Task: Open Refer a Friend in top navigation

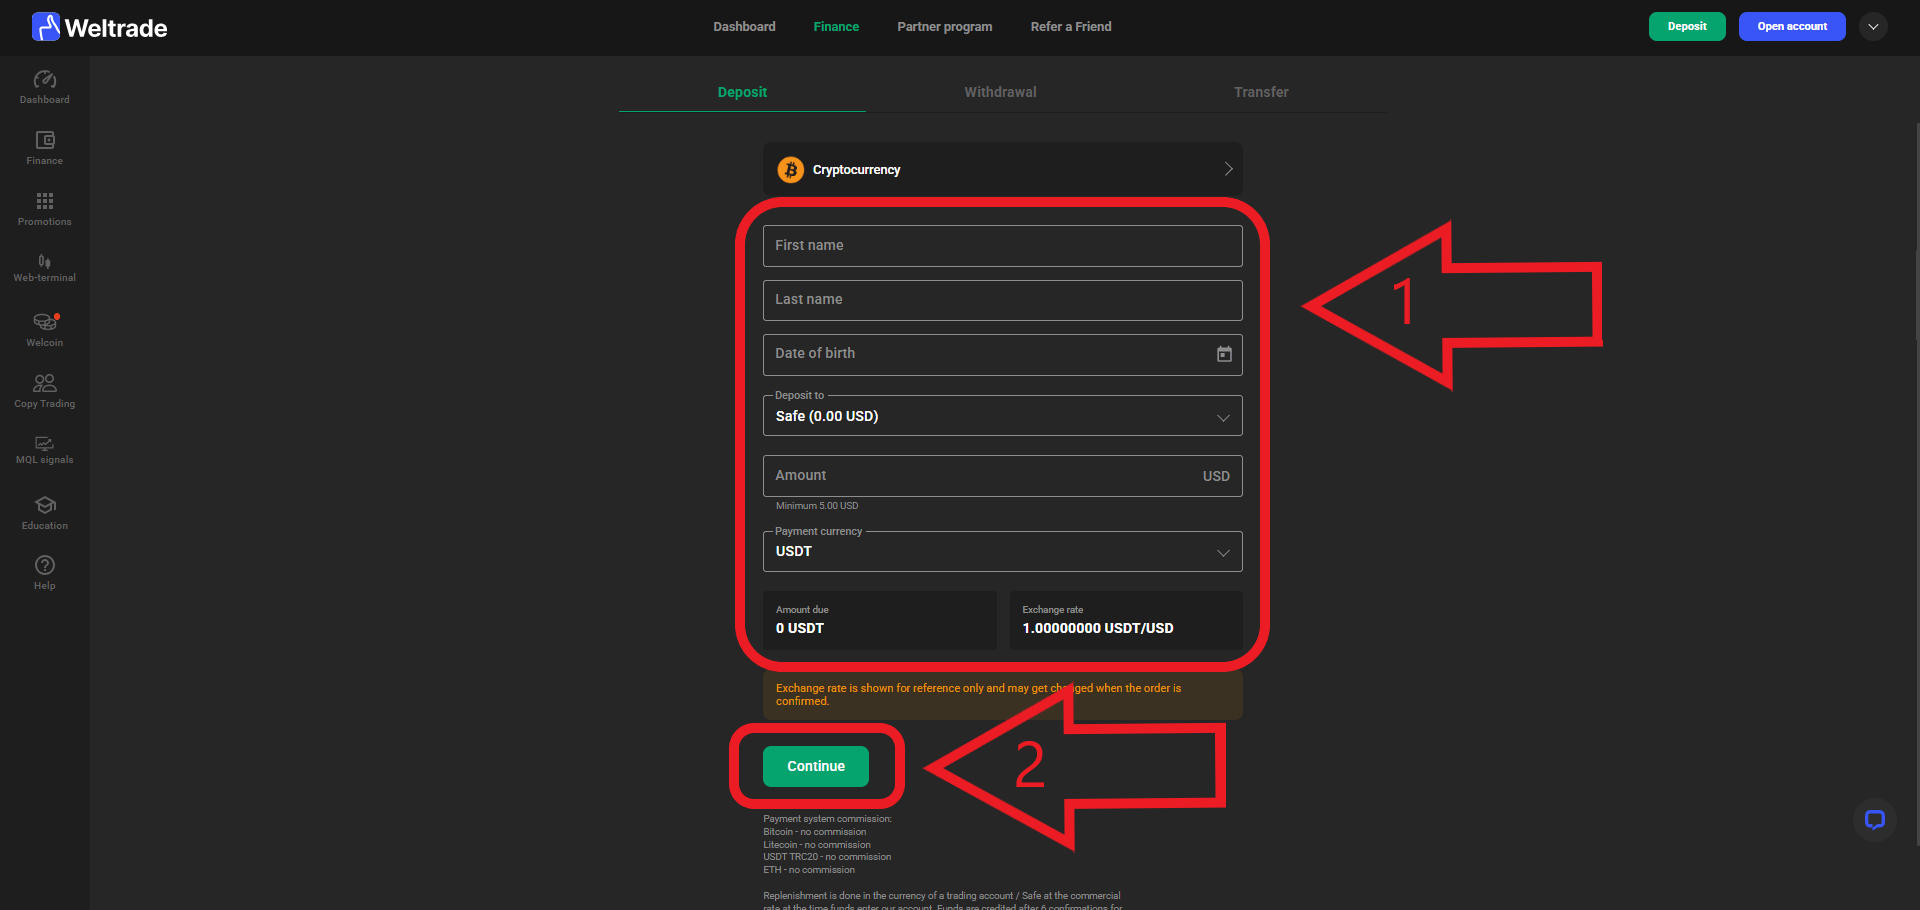Action: [x=1071, y=27]
